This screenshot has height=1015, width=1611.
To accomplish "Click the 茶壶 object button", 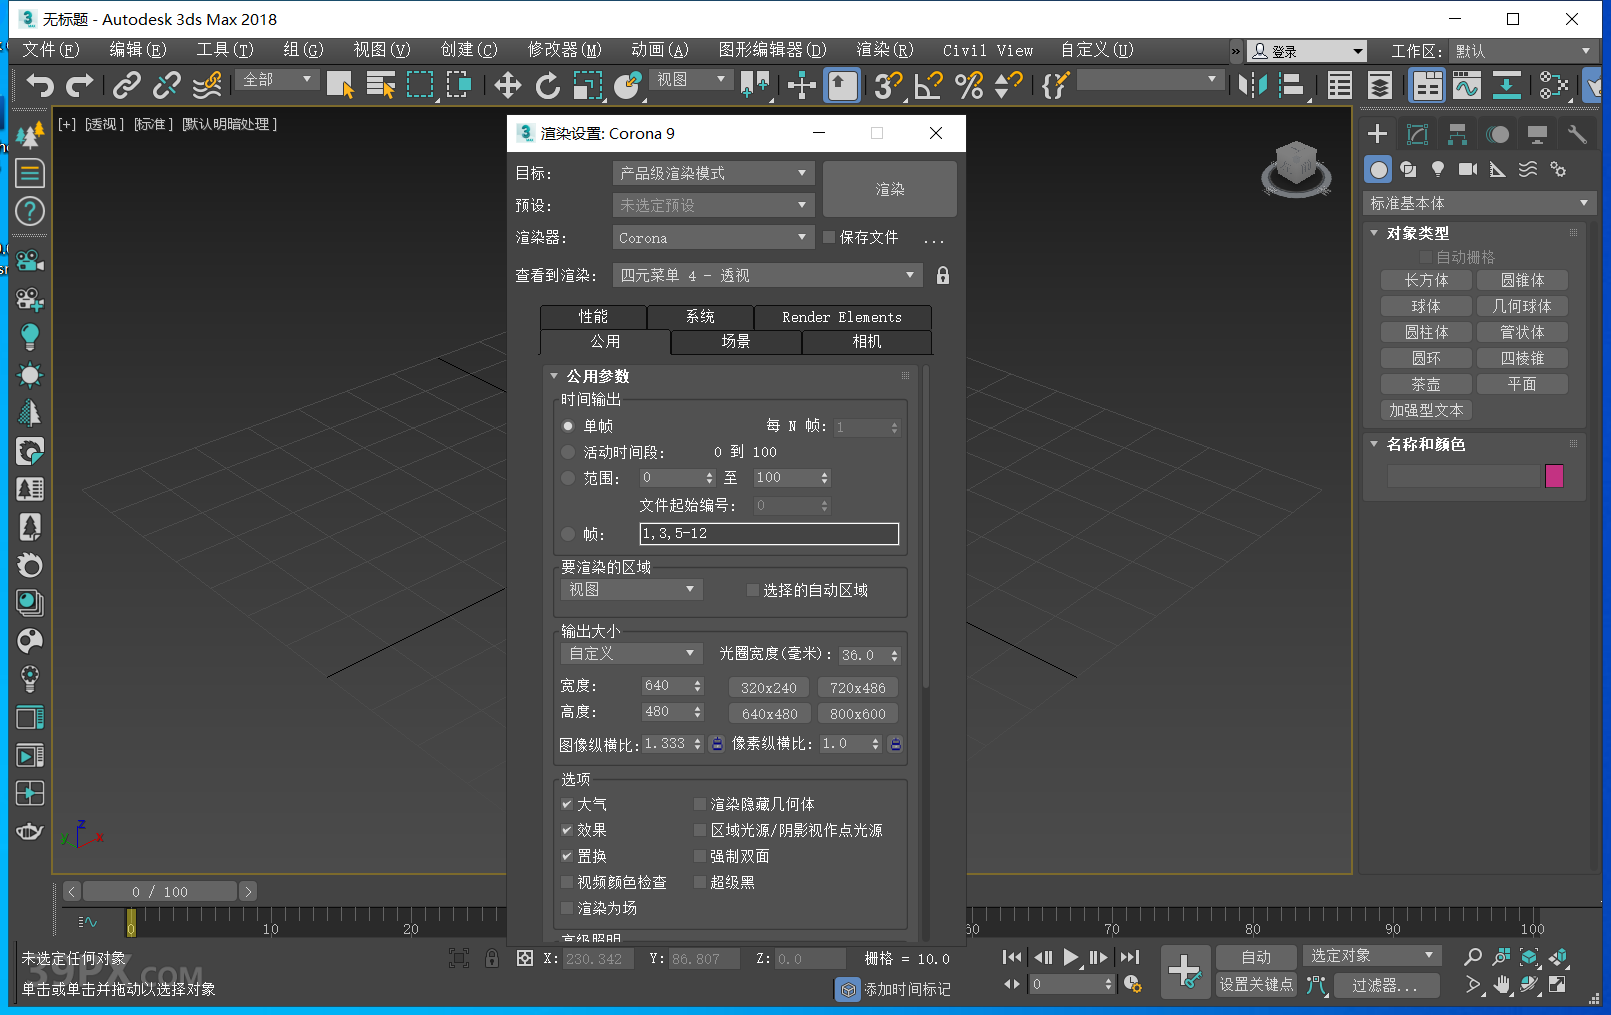I will click(x=1425, y=384).
